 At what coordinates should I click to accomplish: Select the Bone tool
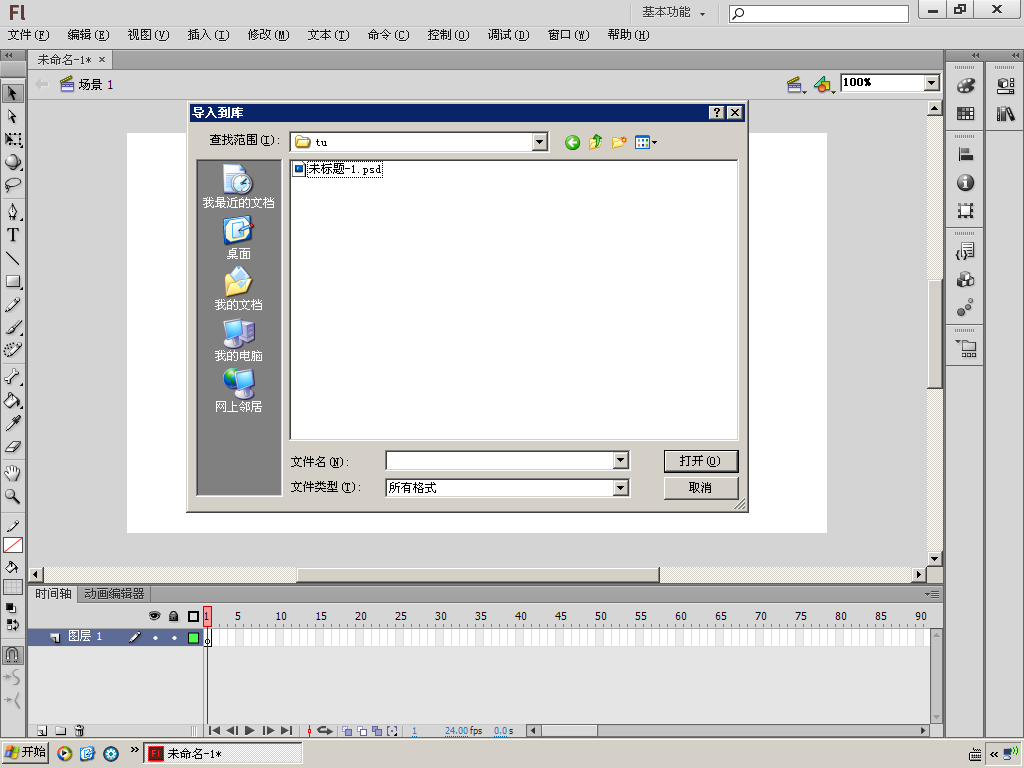(12, 377)
